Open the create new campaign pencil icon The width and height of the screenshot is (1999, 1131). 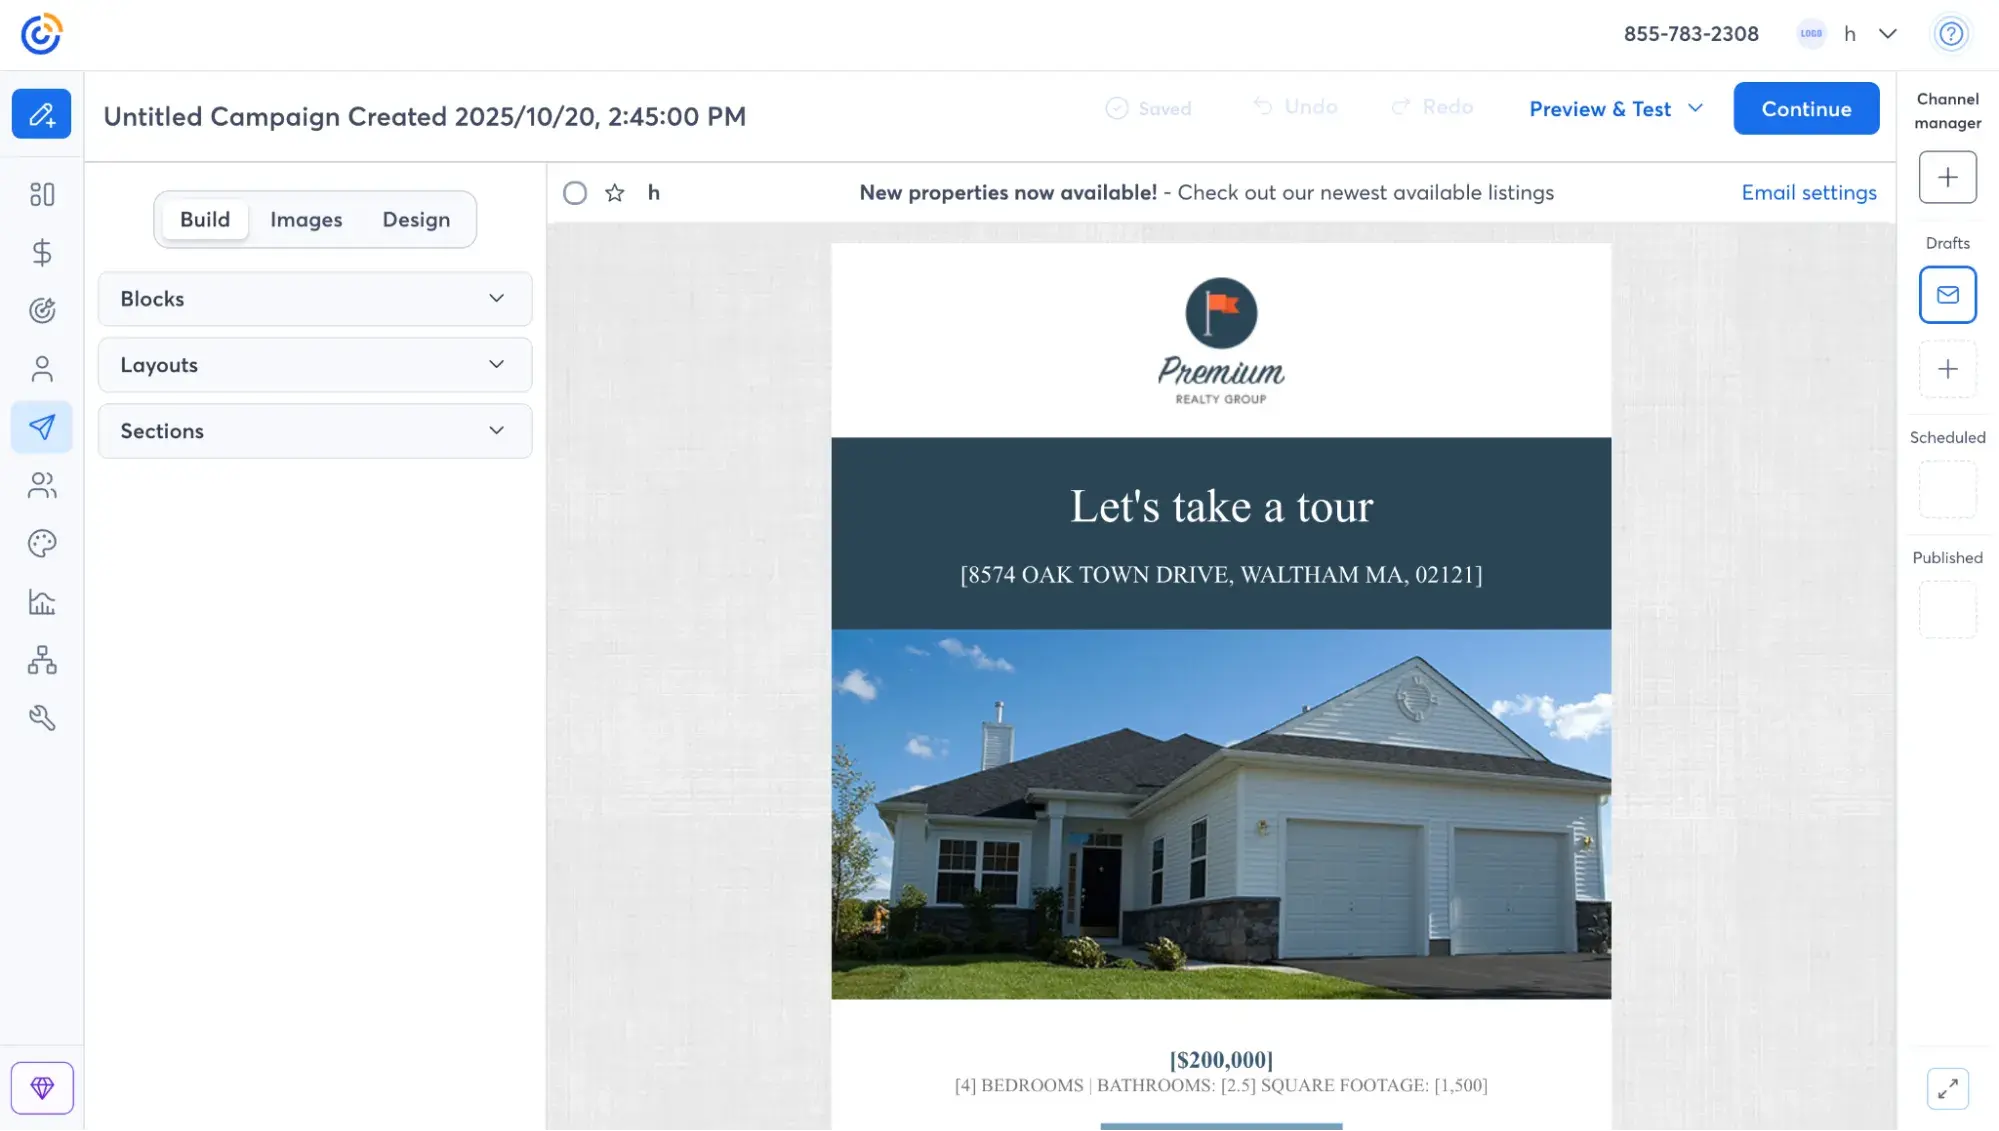[41, 113]
